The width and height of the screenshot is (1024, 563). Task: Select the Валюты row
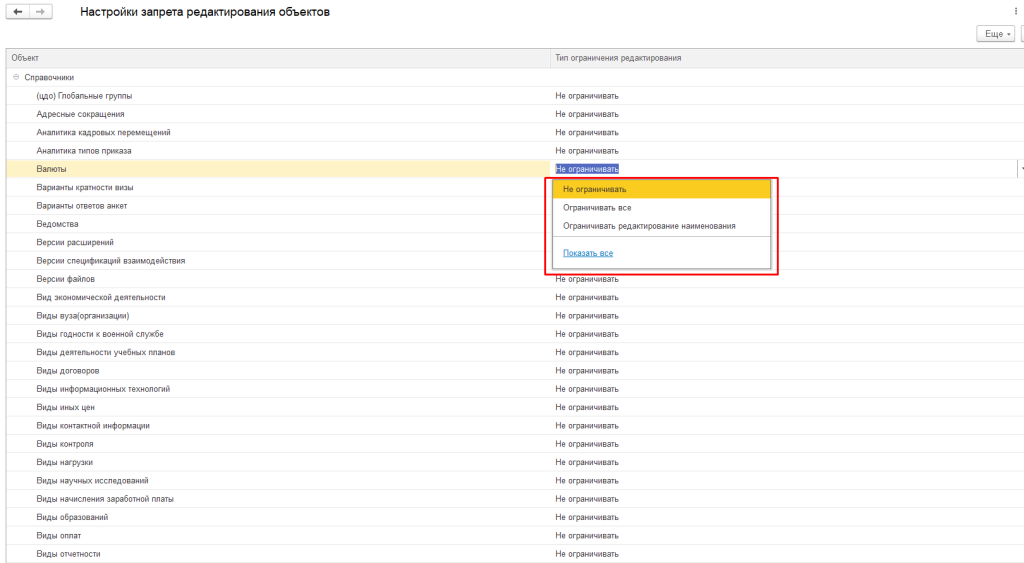pyautogui.click(x=52, y=169)
